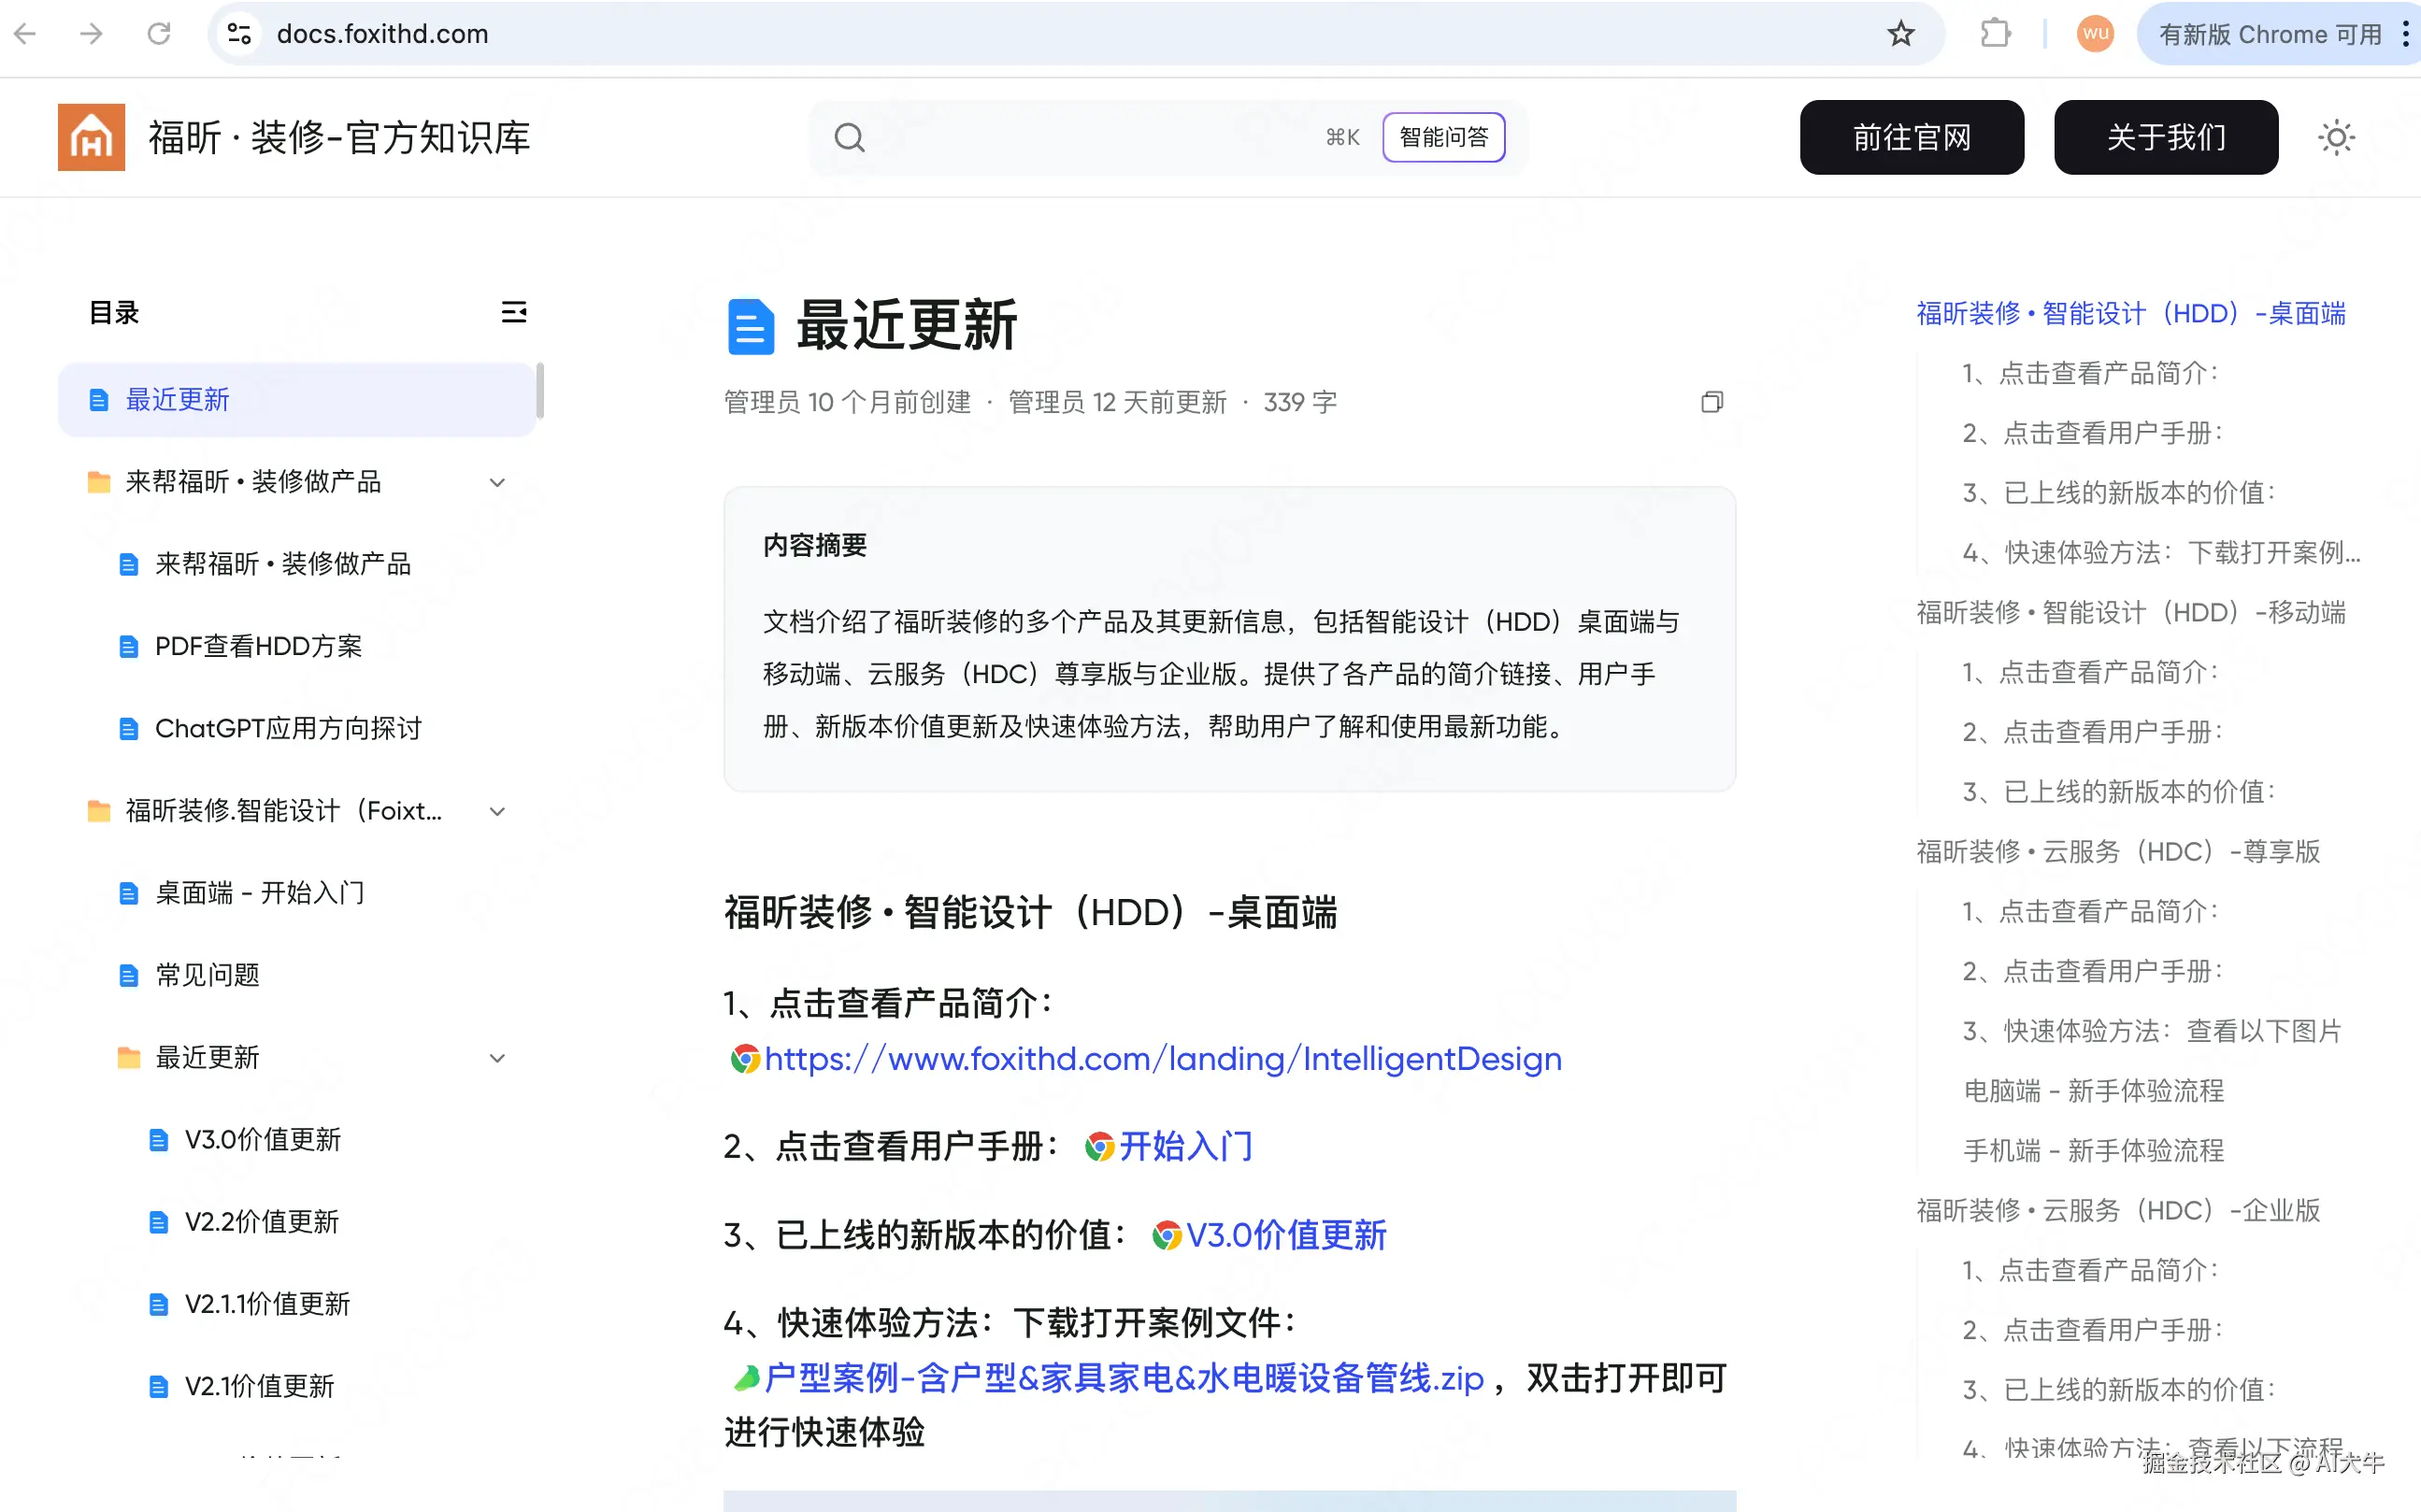This screenshot has width=2421, height=1512.
Task: Collapse the 福昕装修.智能设计 folder chevron
Action: [497, 811]
